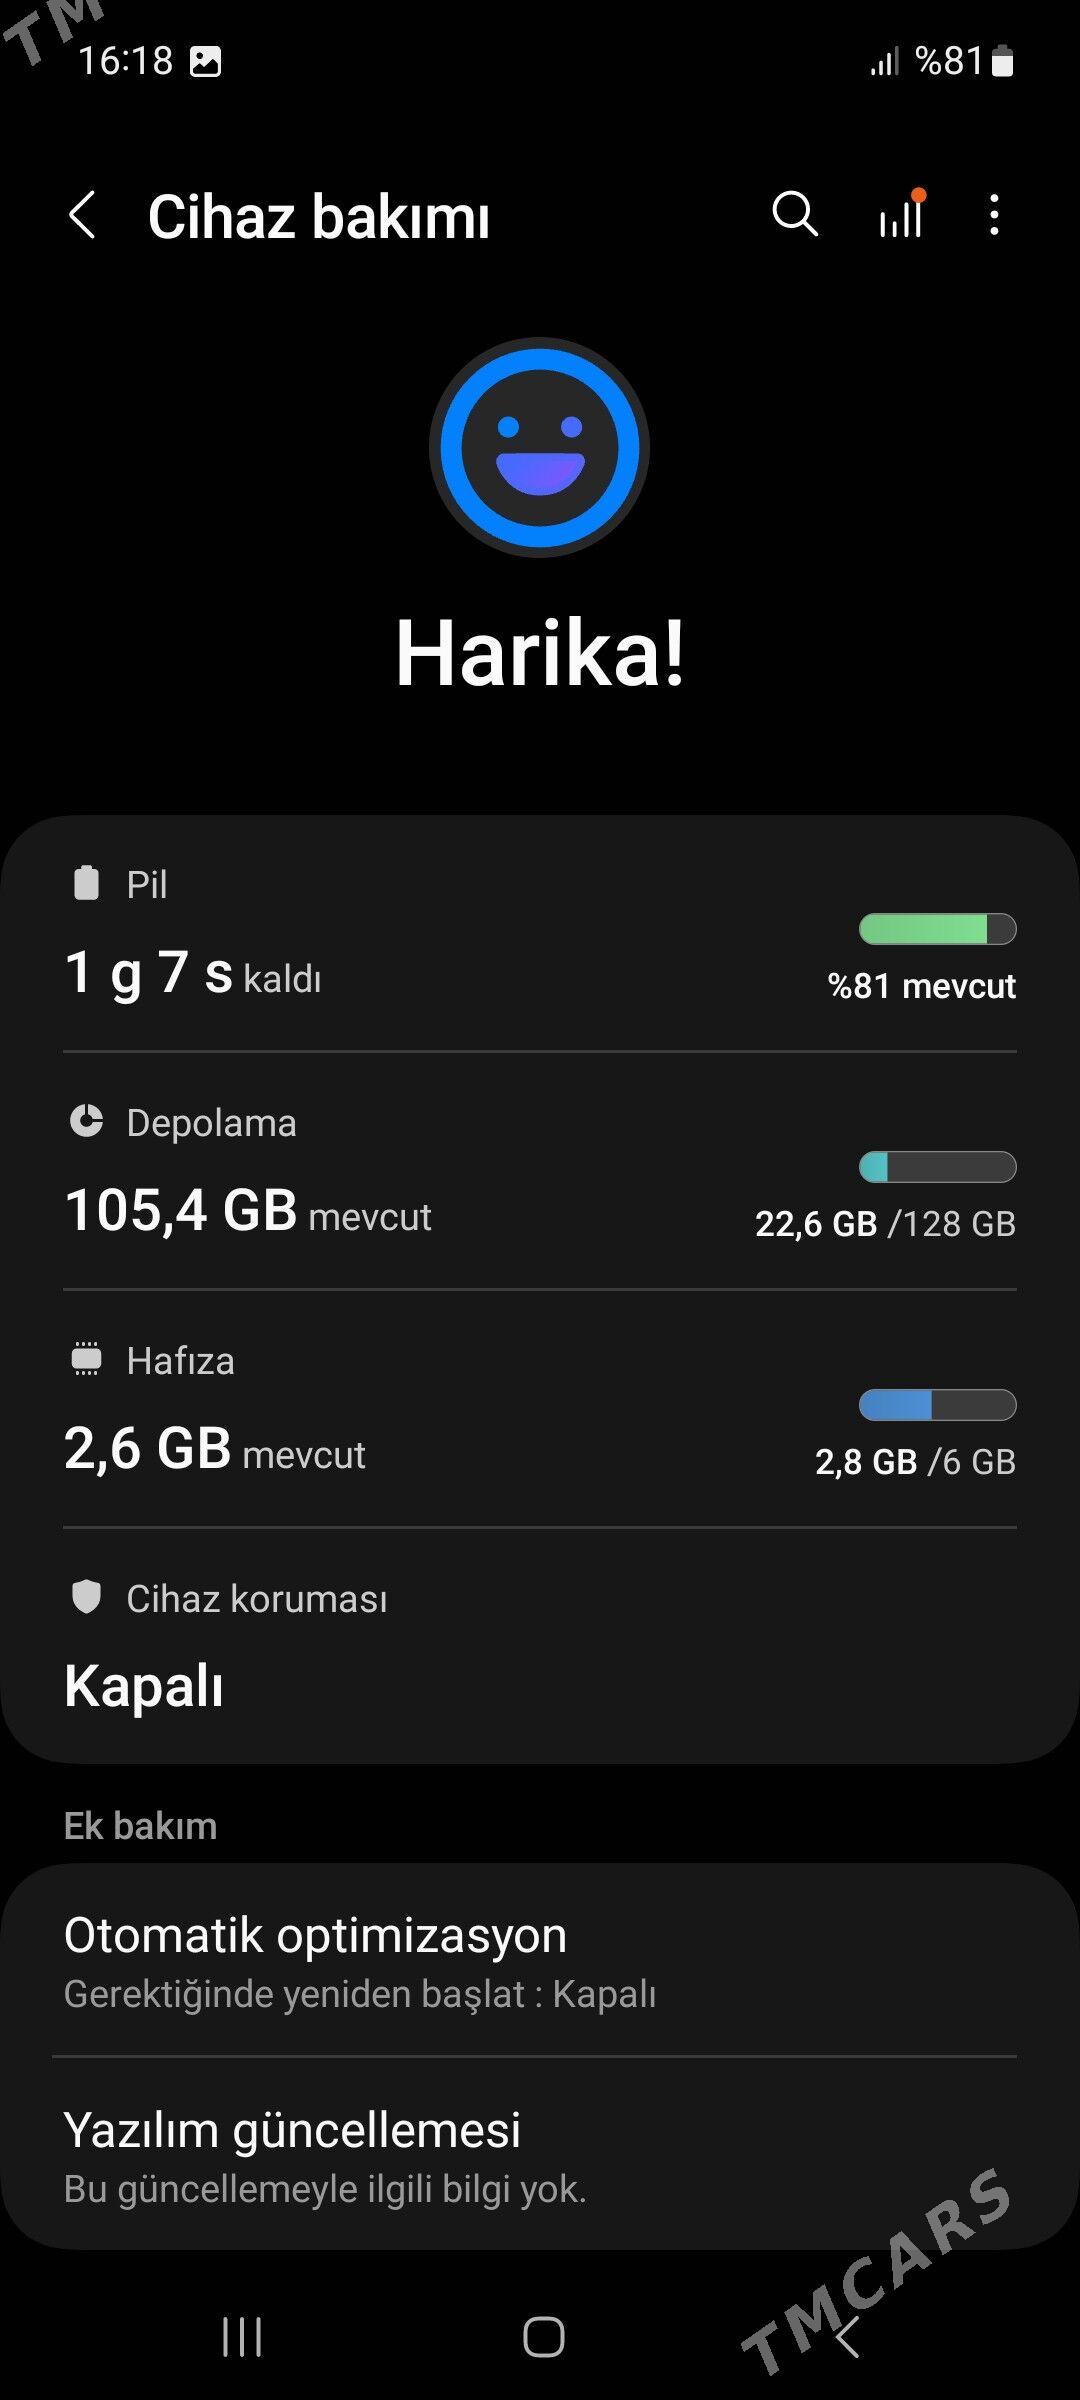
Task: Tap the 105,4 GB mevcut storage text
Action: [x=248, y=1211]
